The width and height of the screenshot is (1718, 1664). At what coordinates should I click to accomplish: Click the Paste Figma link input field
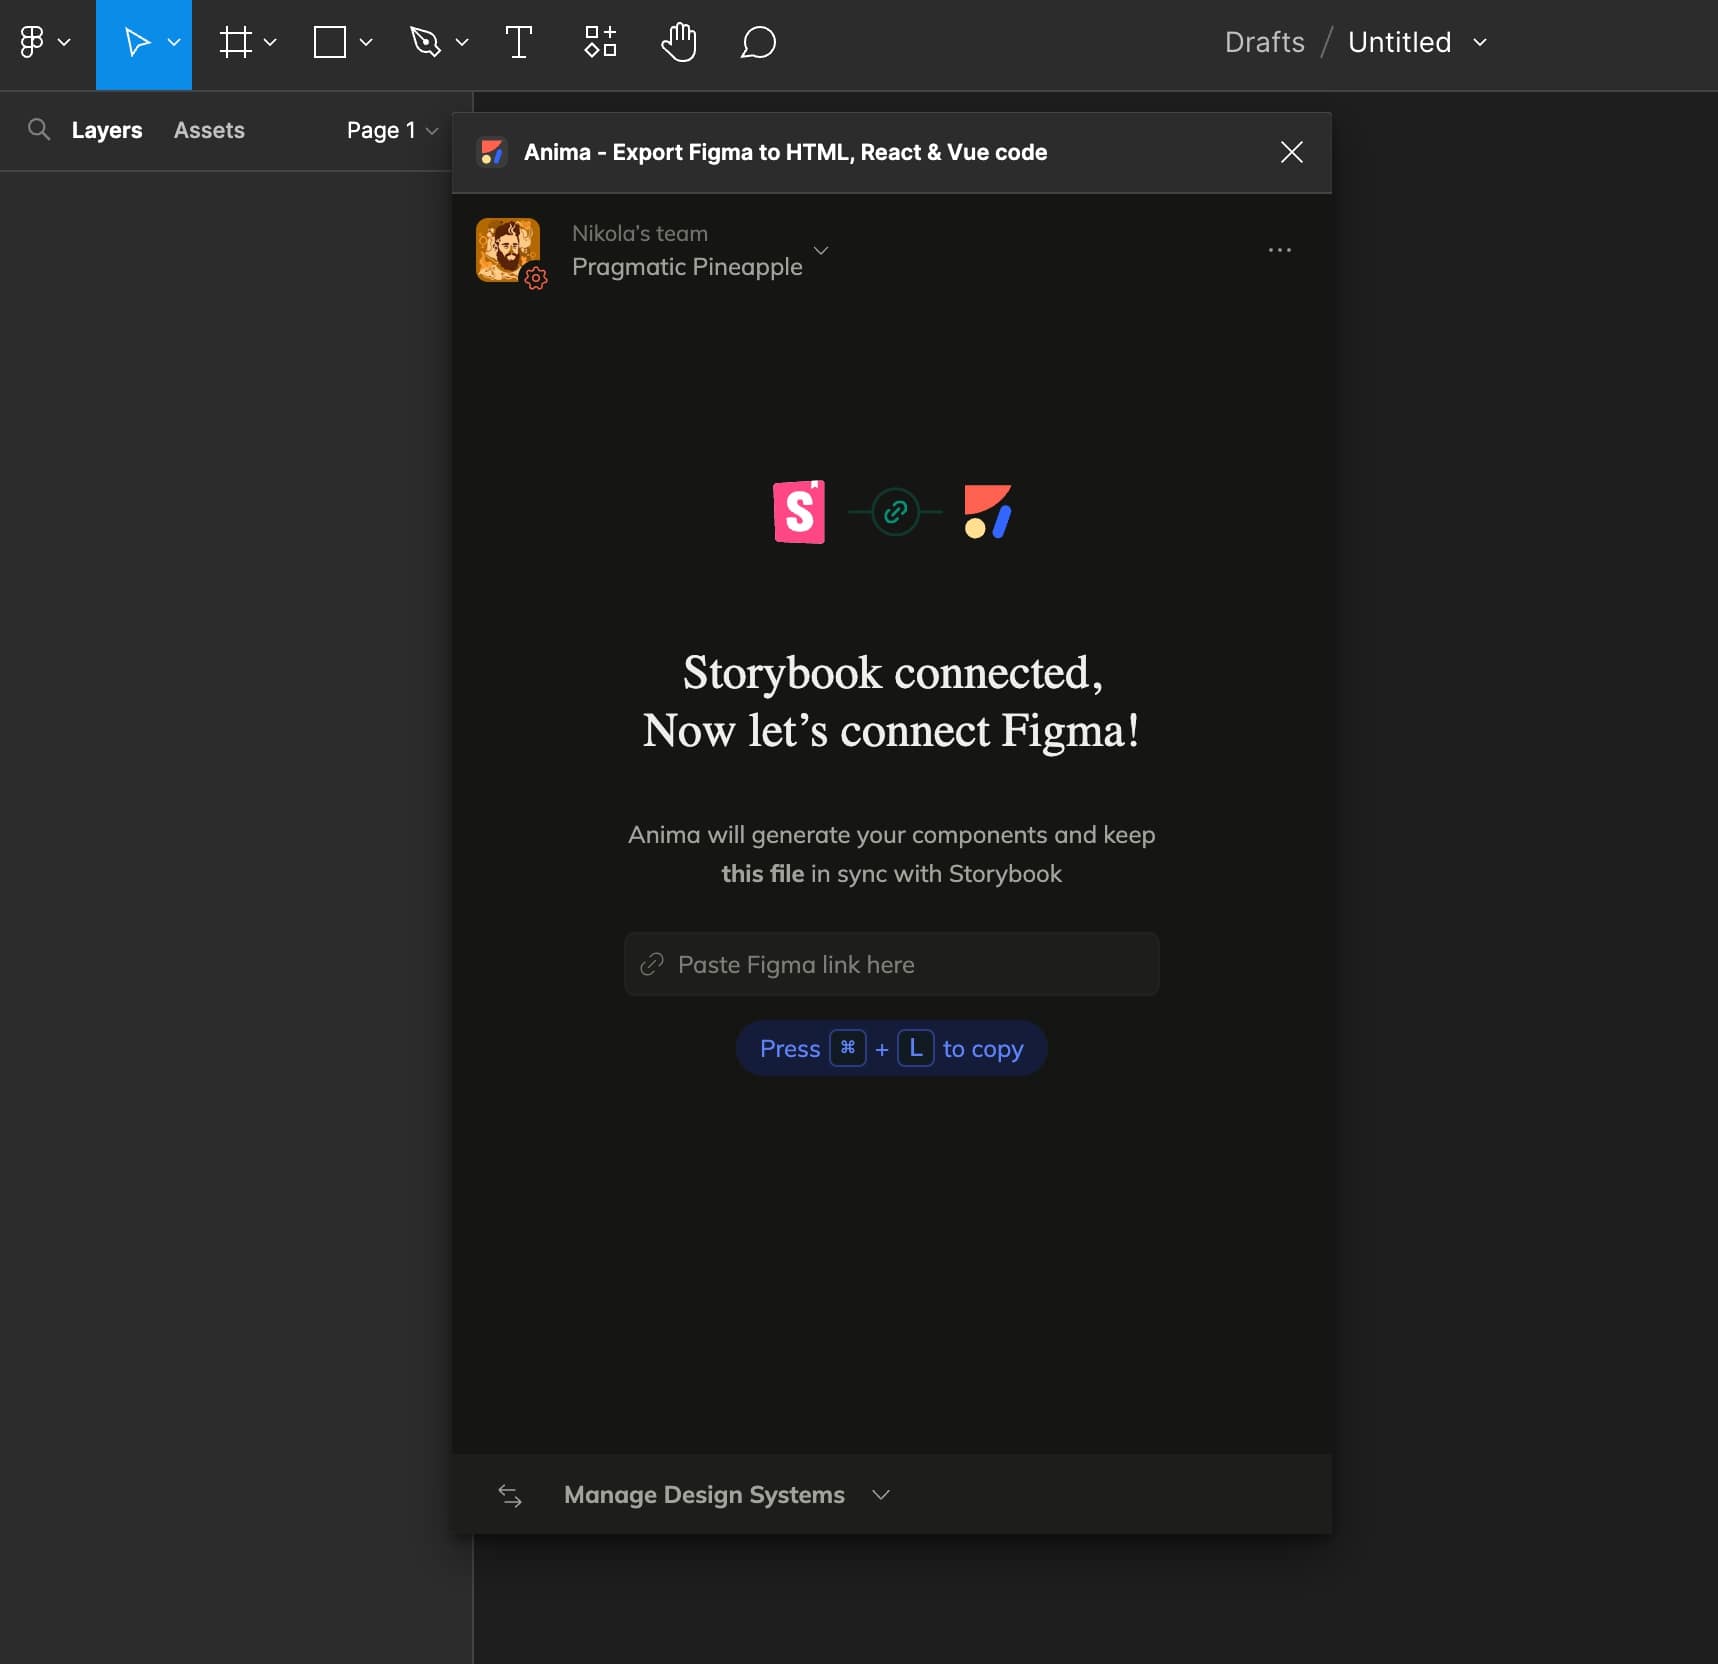tap(892, 964)
